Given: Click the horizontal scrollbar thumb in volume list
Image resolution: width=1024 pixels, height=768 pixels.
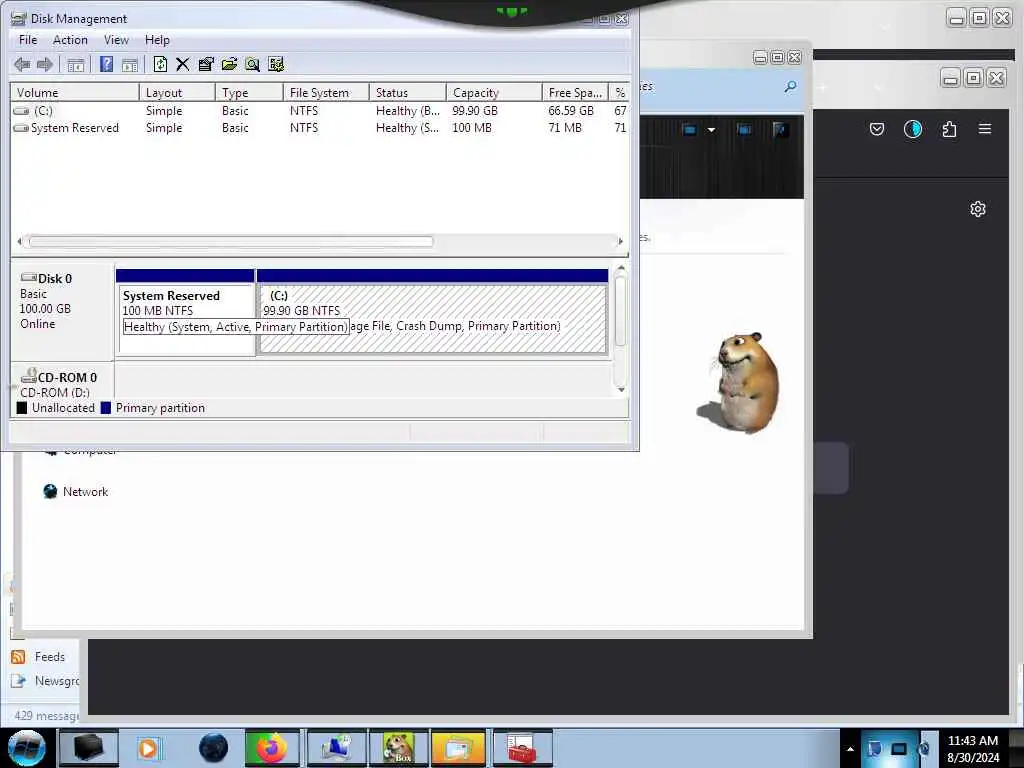Looking at the screenshot, I should 231,242.
